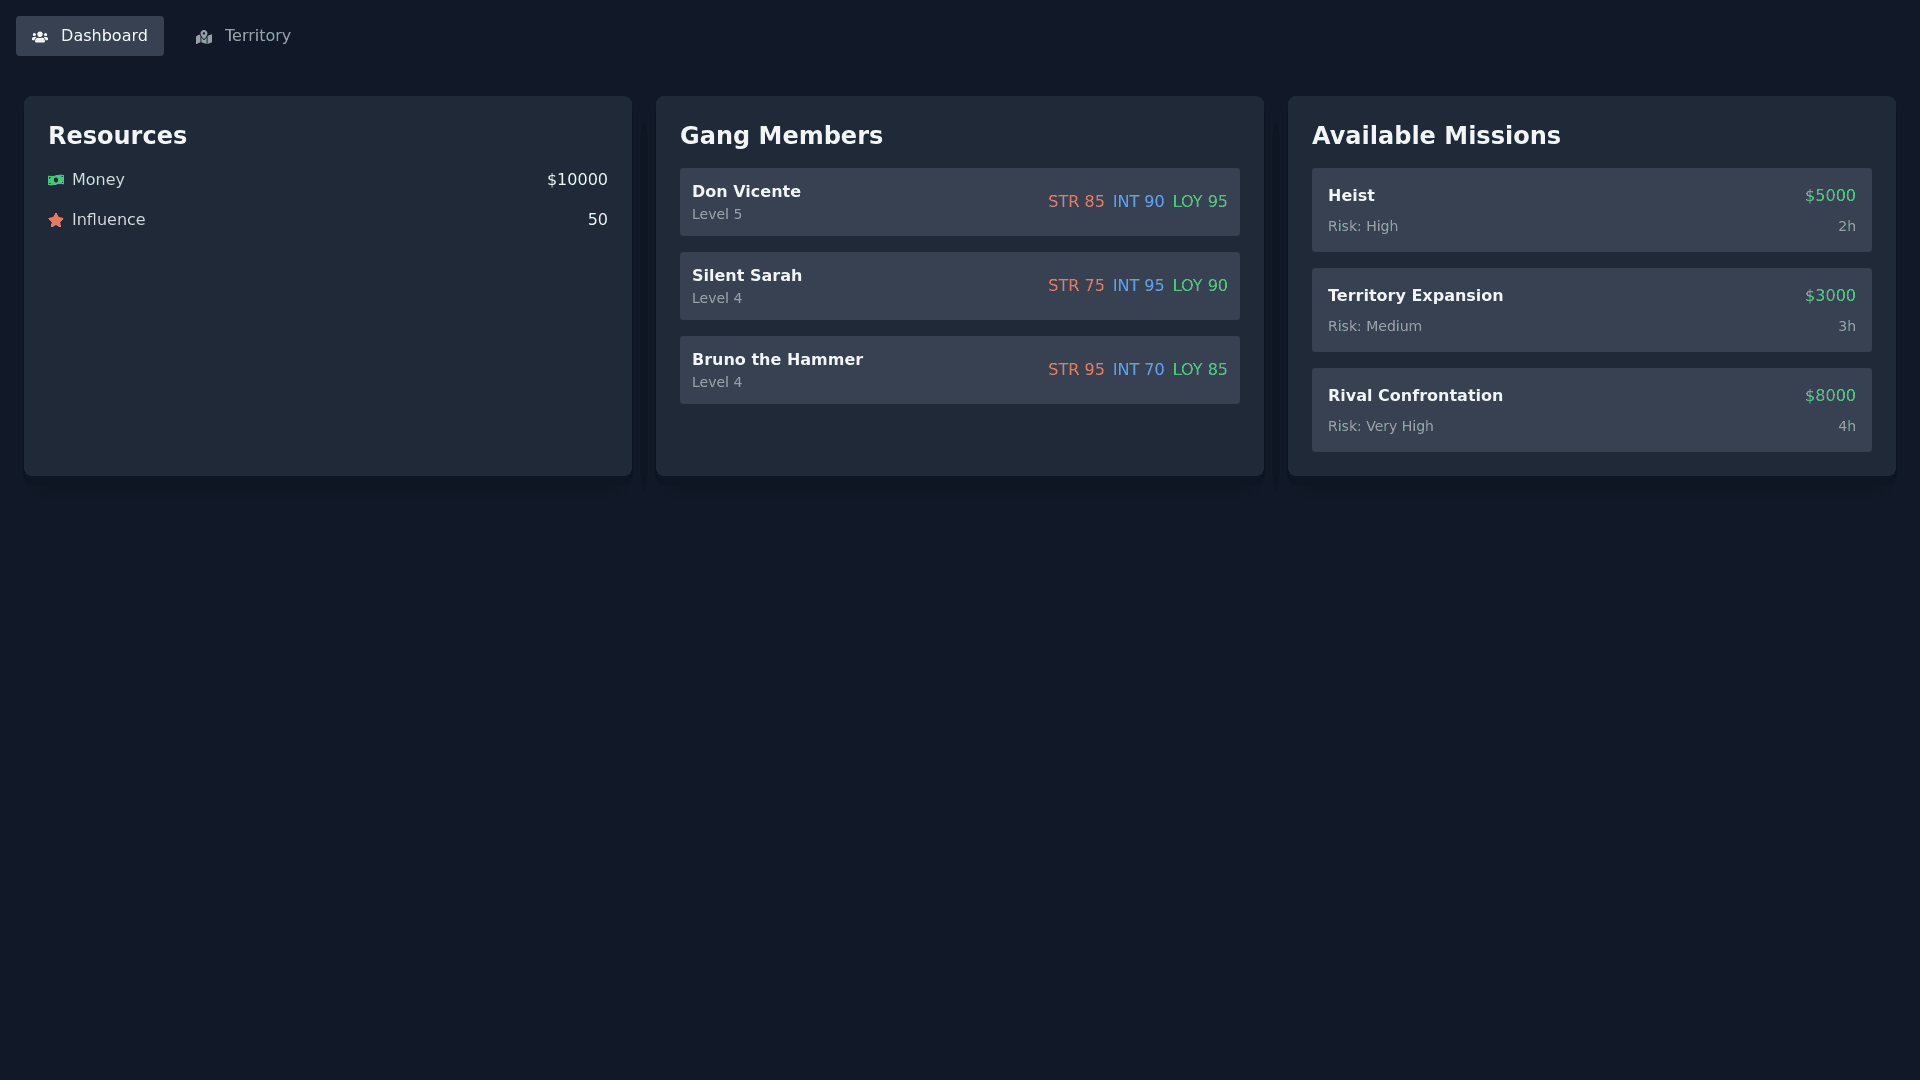Click the Territory map icon
1920x1080 pixels.
coord(204,37)
